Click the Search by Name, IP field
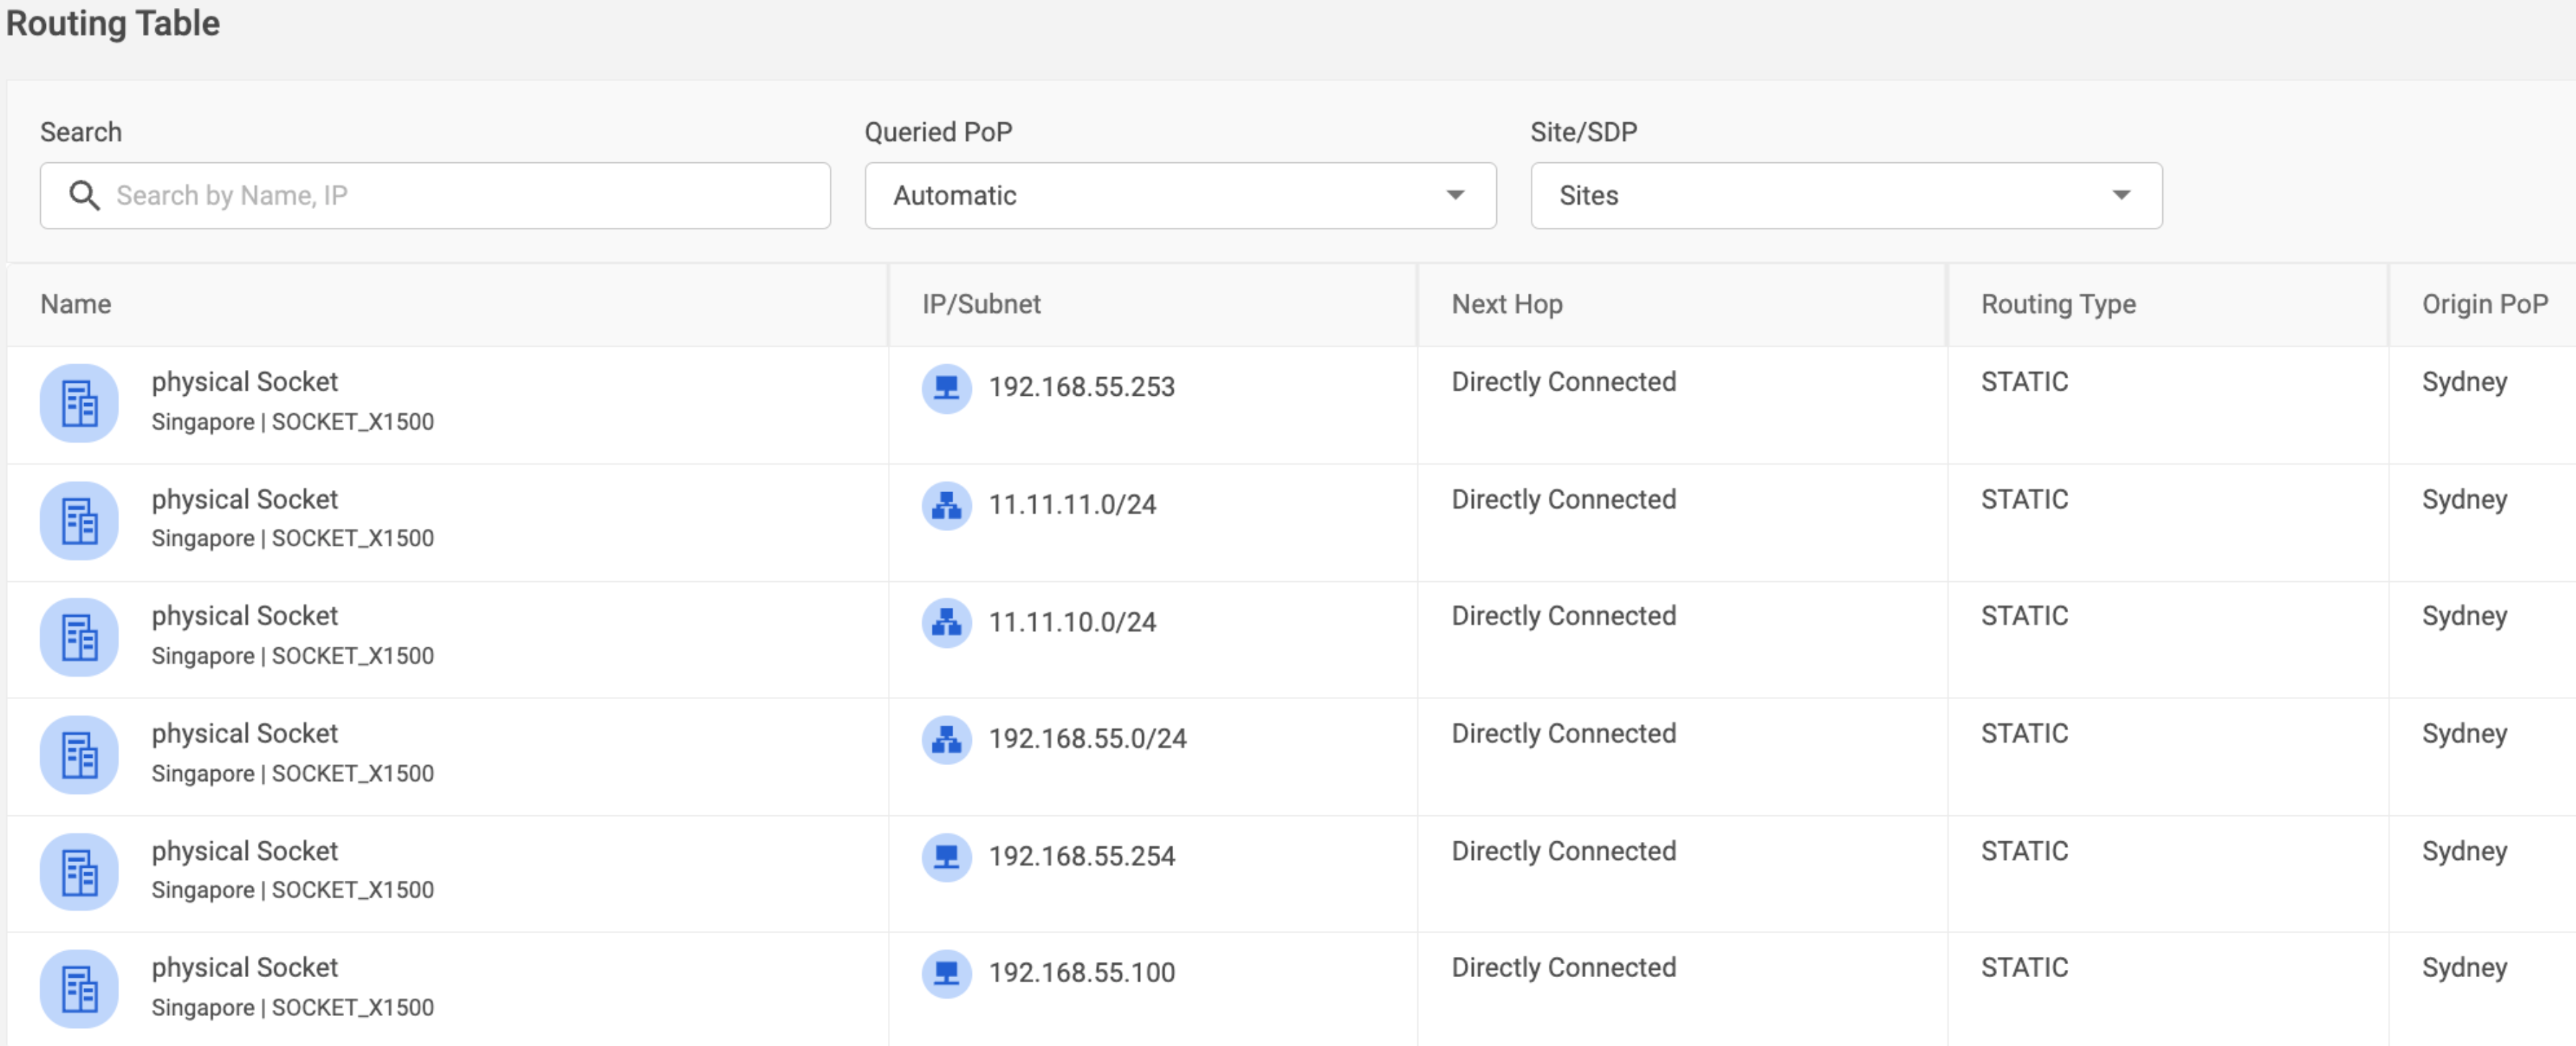Image resolution: width=2576 pixels, height=1046 pixels. (435, 195)
